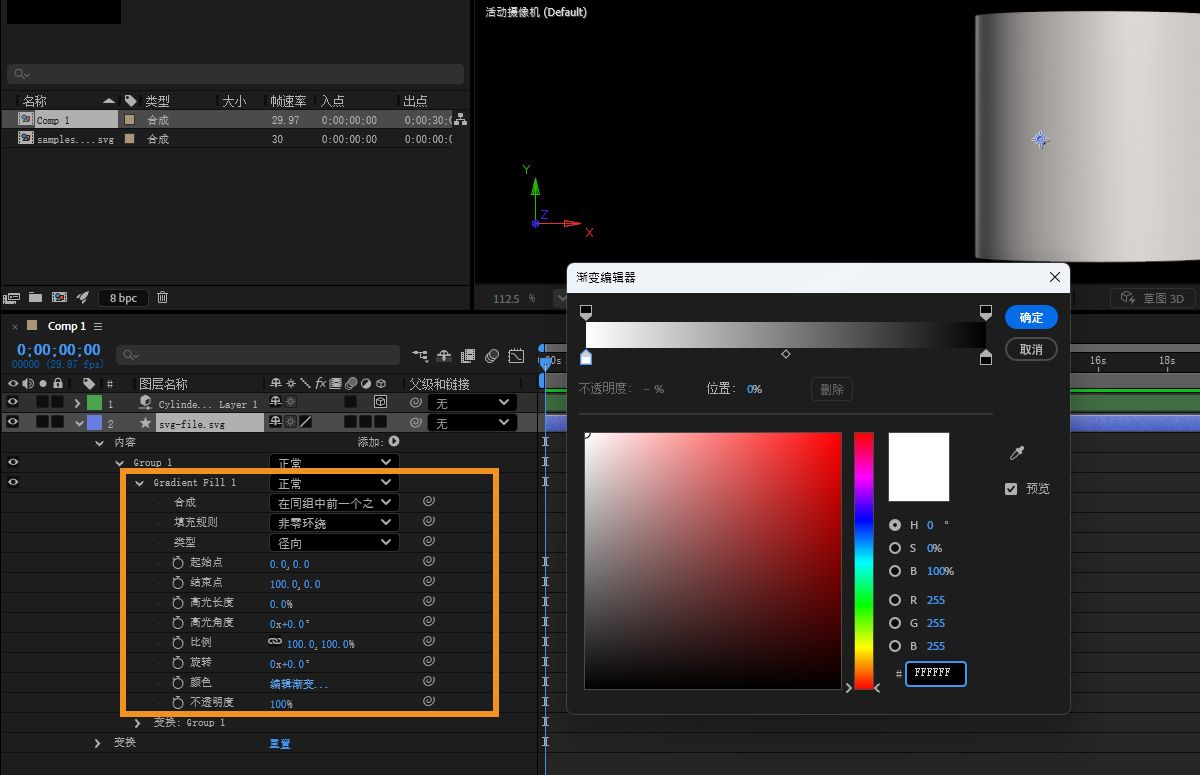Select the S saturation radio button
The width and height of the screenshot is (1200, 775).
tap(895, 548)
